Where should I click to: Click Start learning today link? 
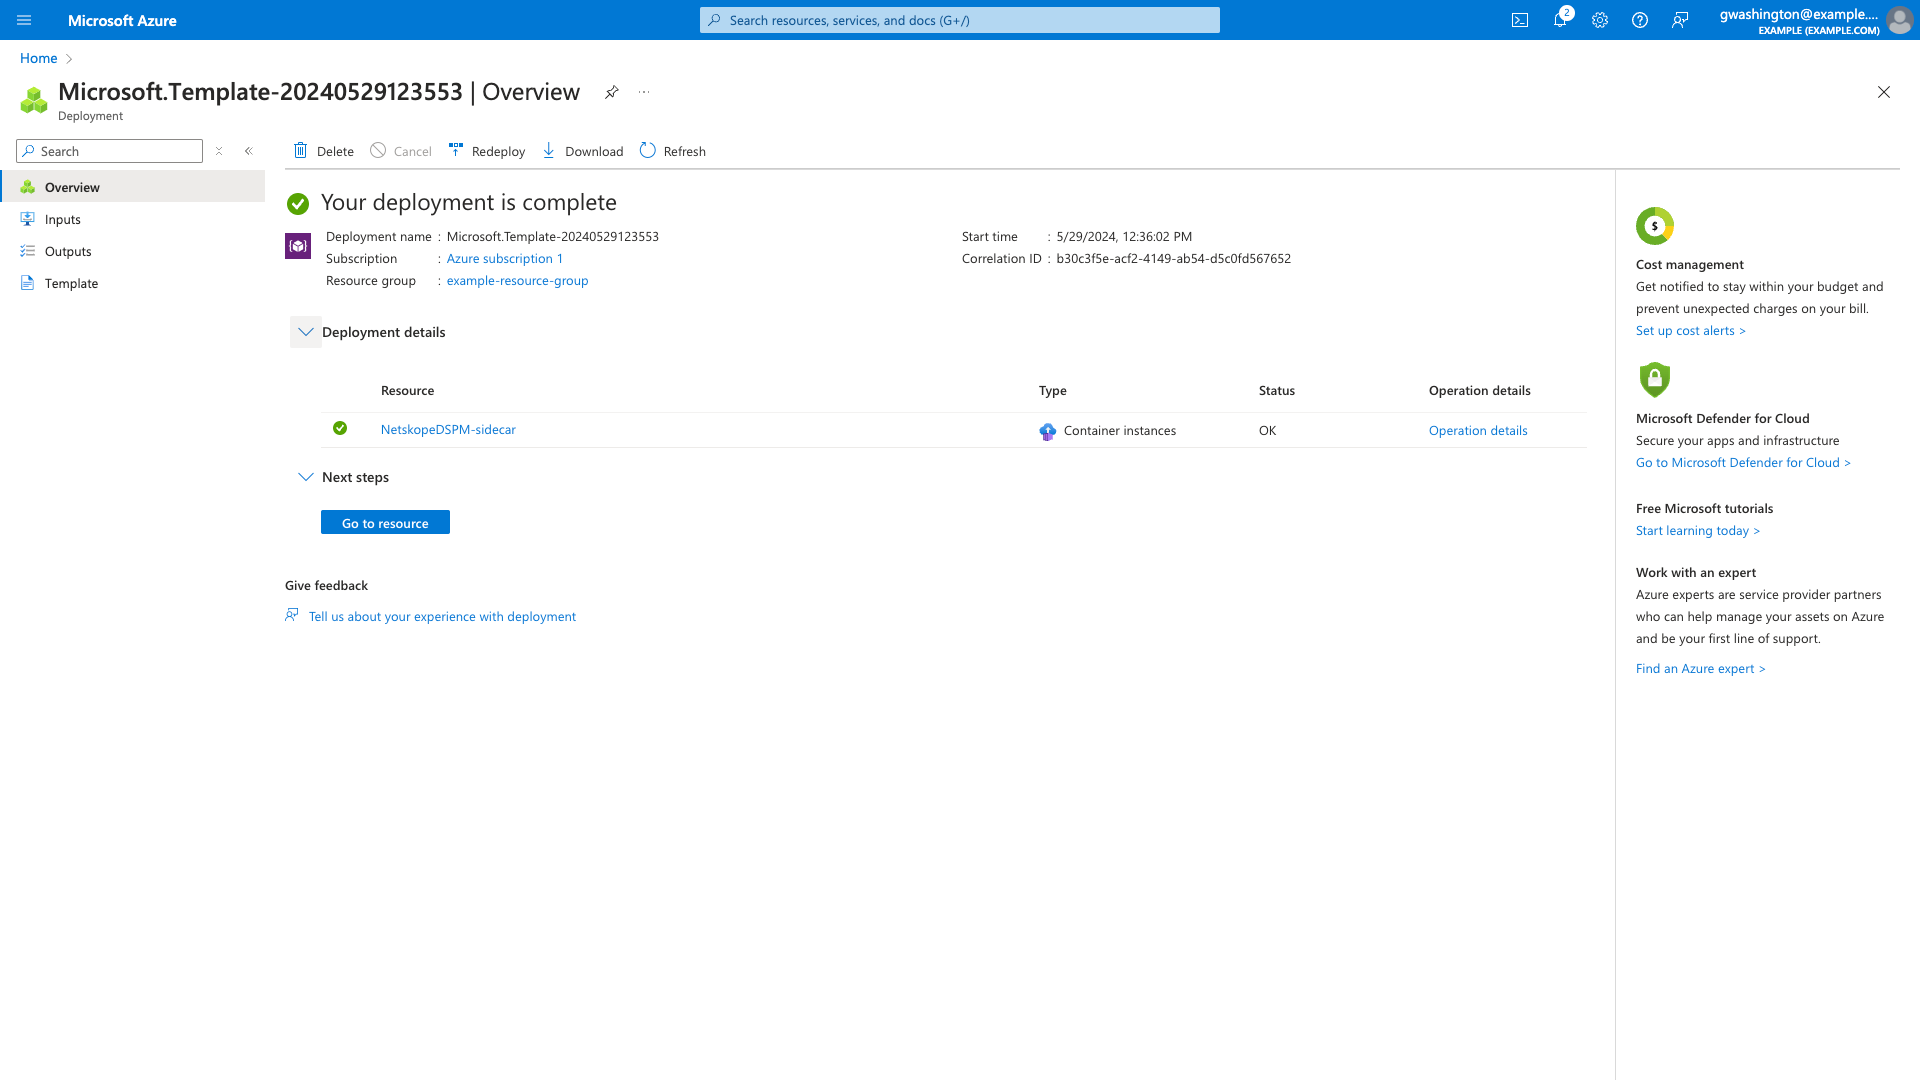1698,531
